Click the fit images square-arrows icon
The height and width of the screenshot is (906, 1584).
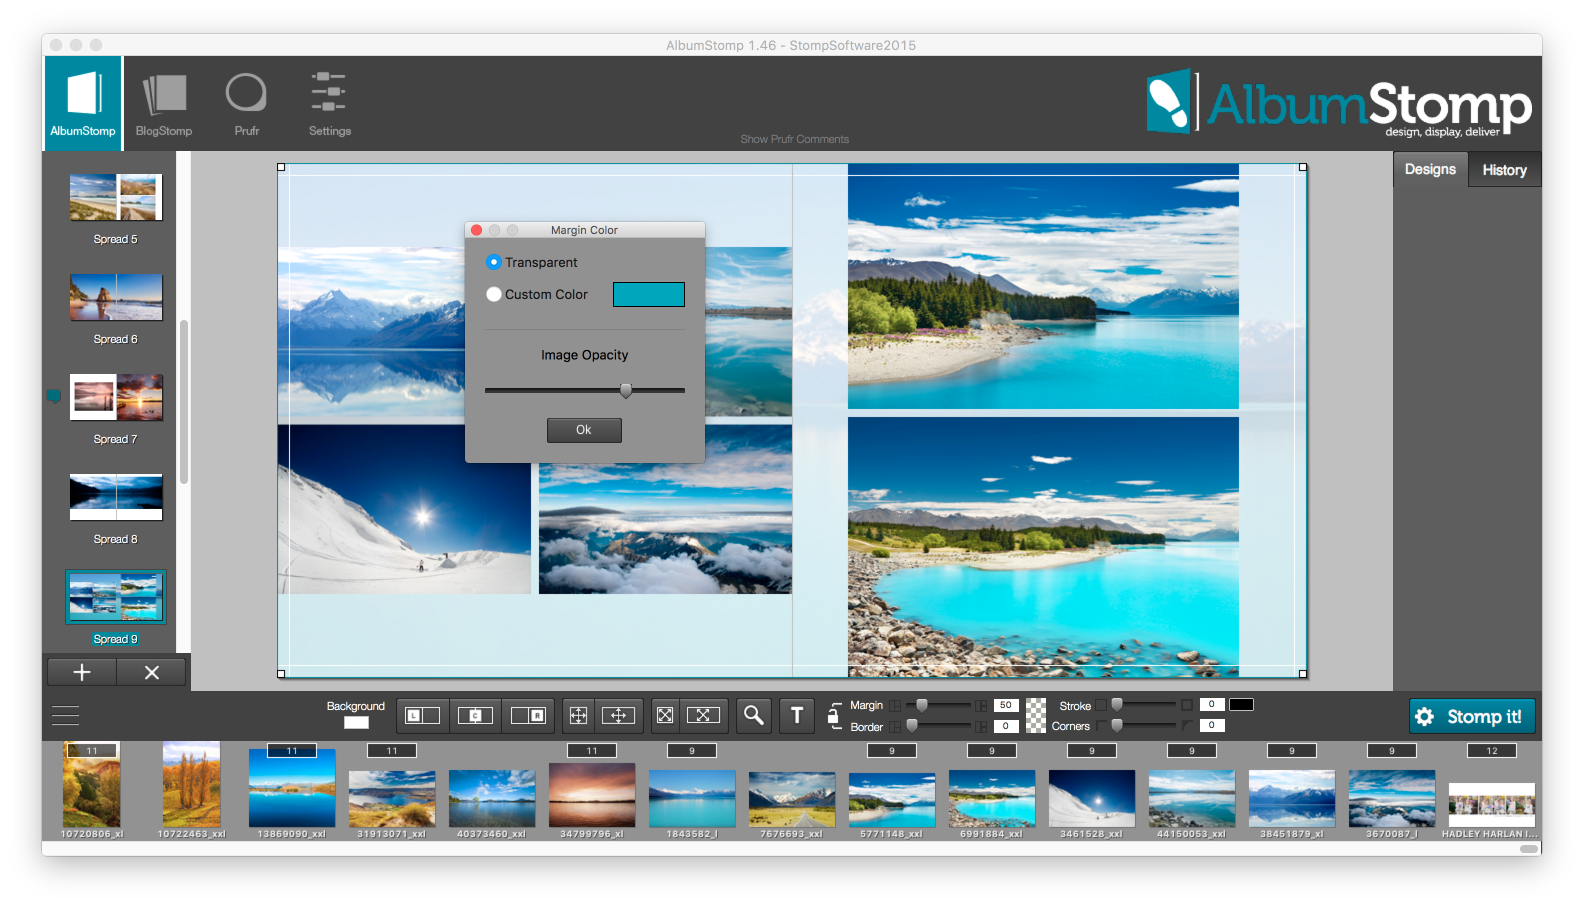pos(578,715)
